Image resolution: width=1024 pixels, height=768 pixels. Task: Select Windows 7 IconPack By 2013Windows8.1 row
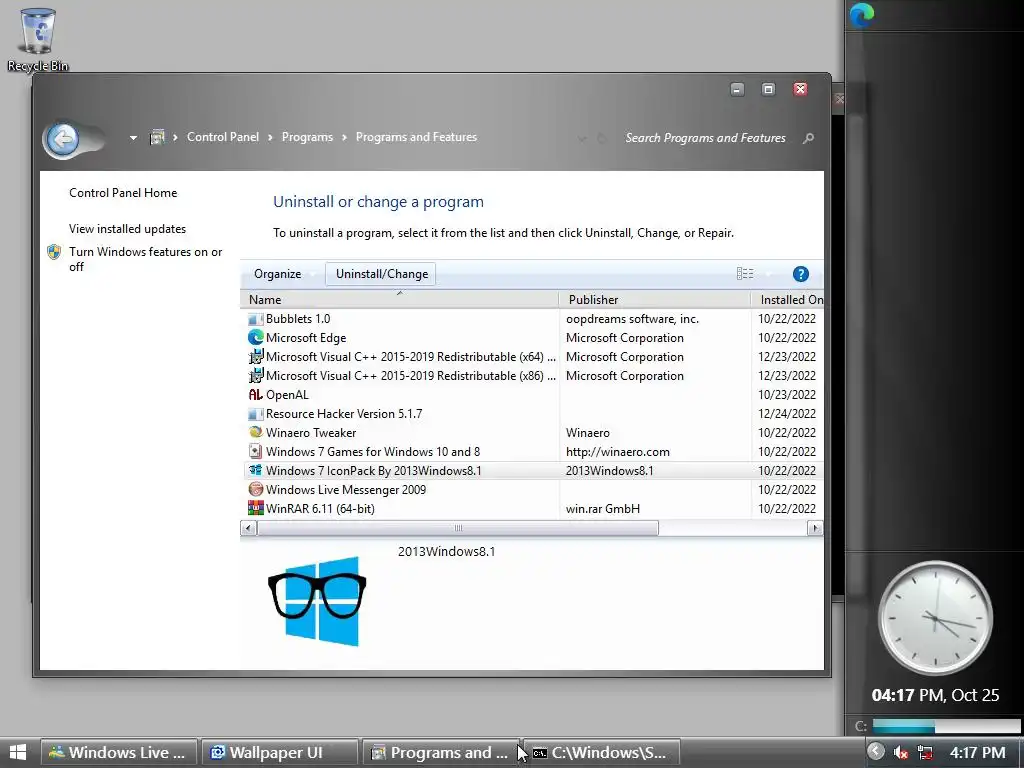point(532,470)
